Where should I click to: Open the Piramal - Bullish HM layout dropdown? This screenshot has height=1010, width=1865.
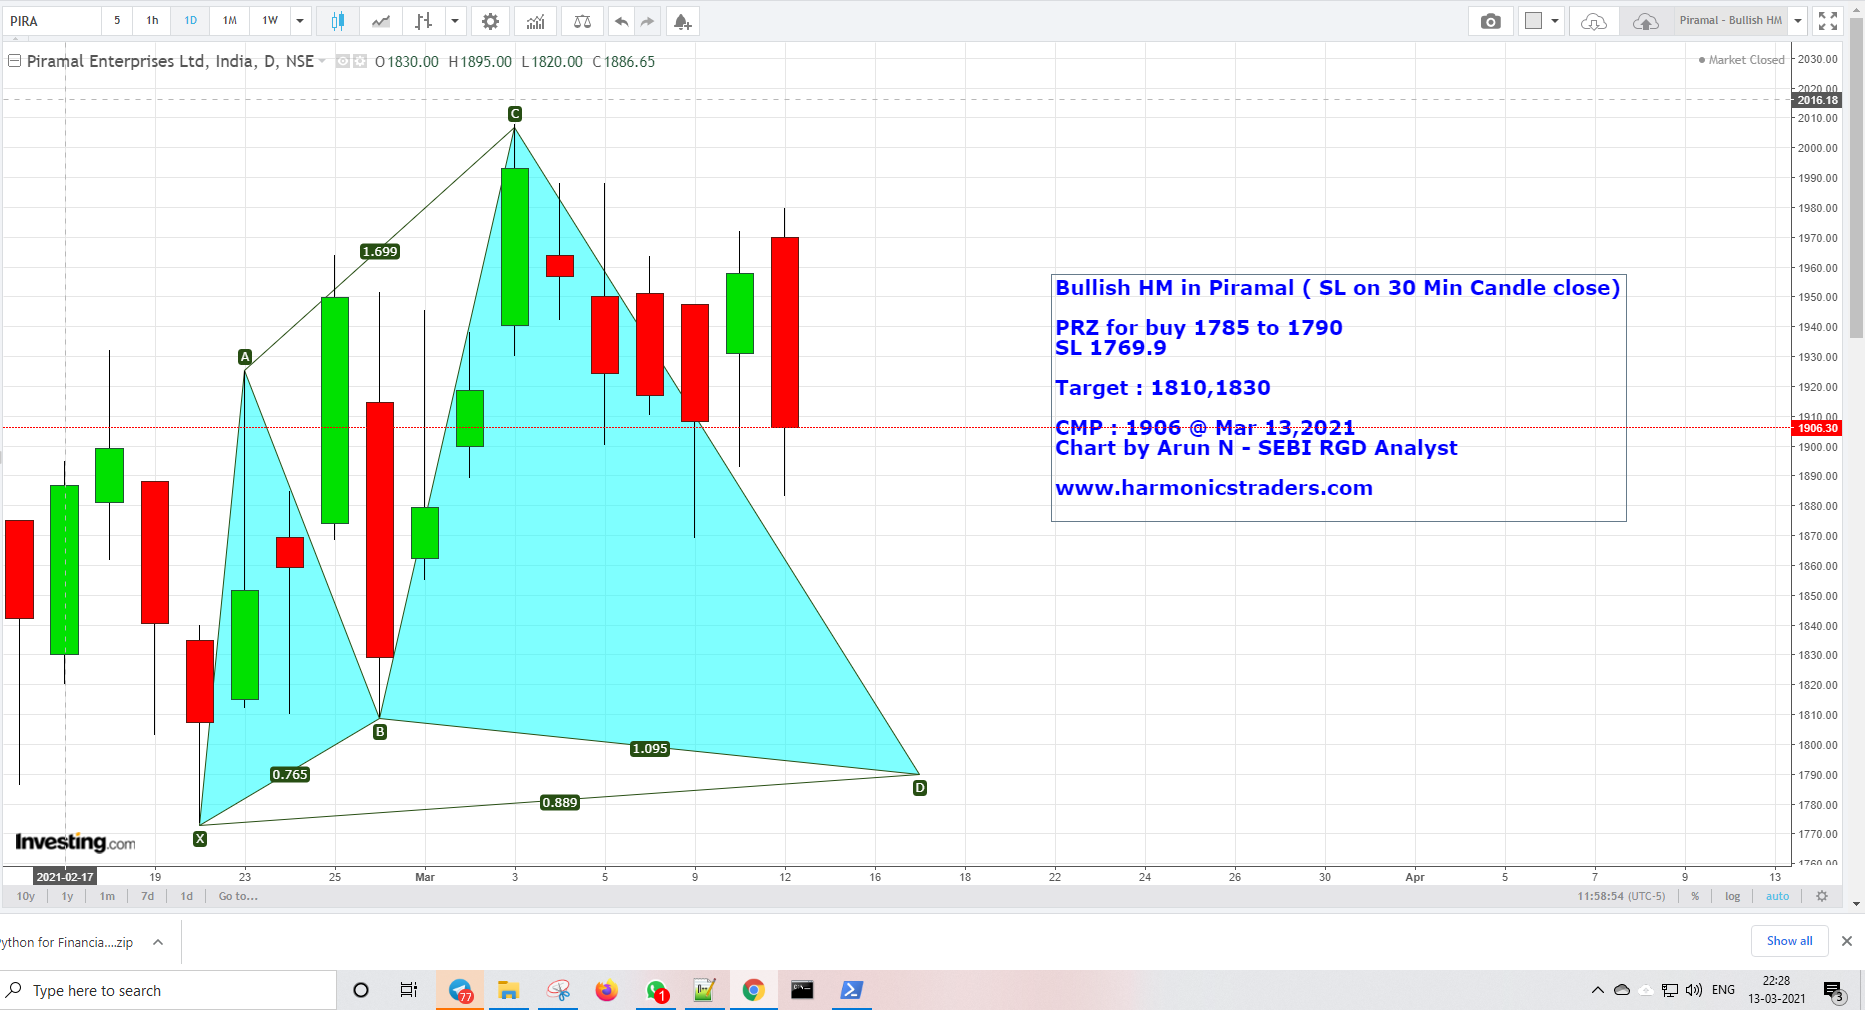tap(1798, 20)
